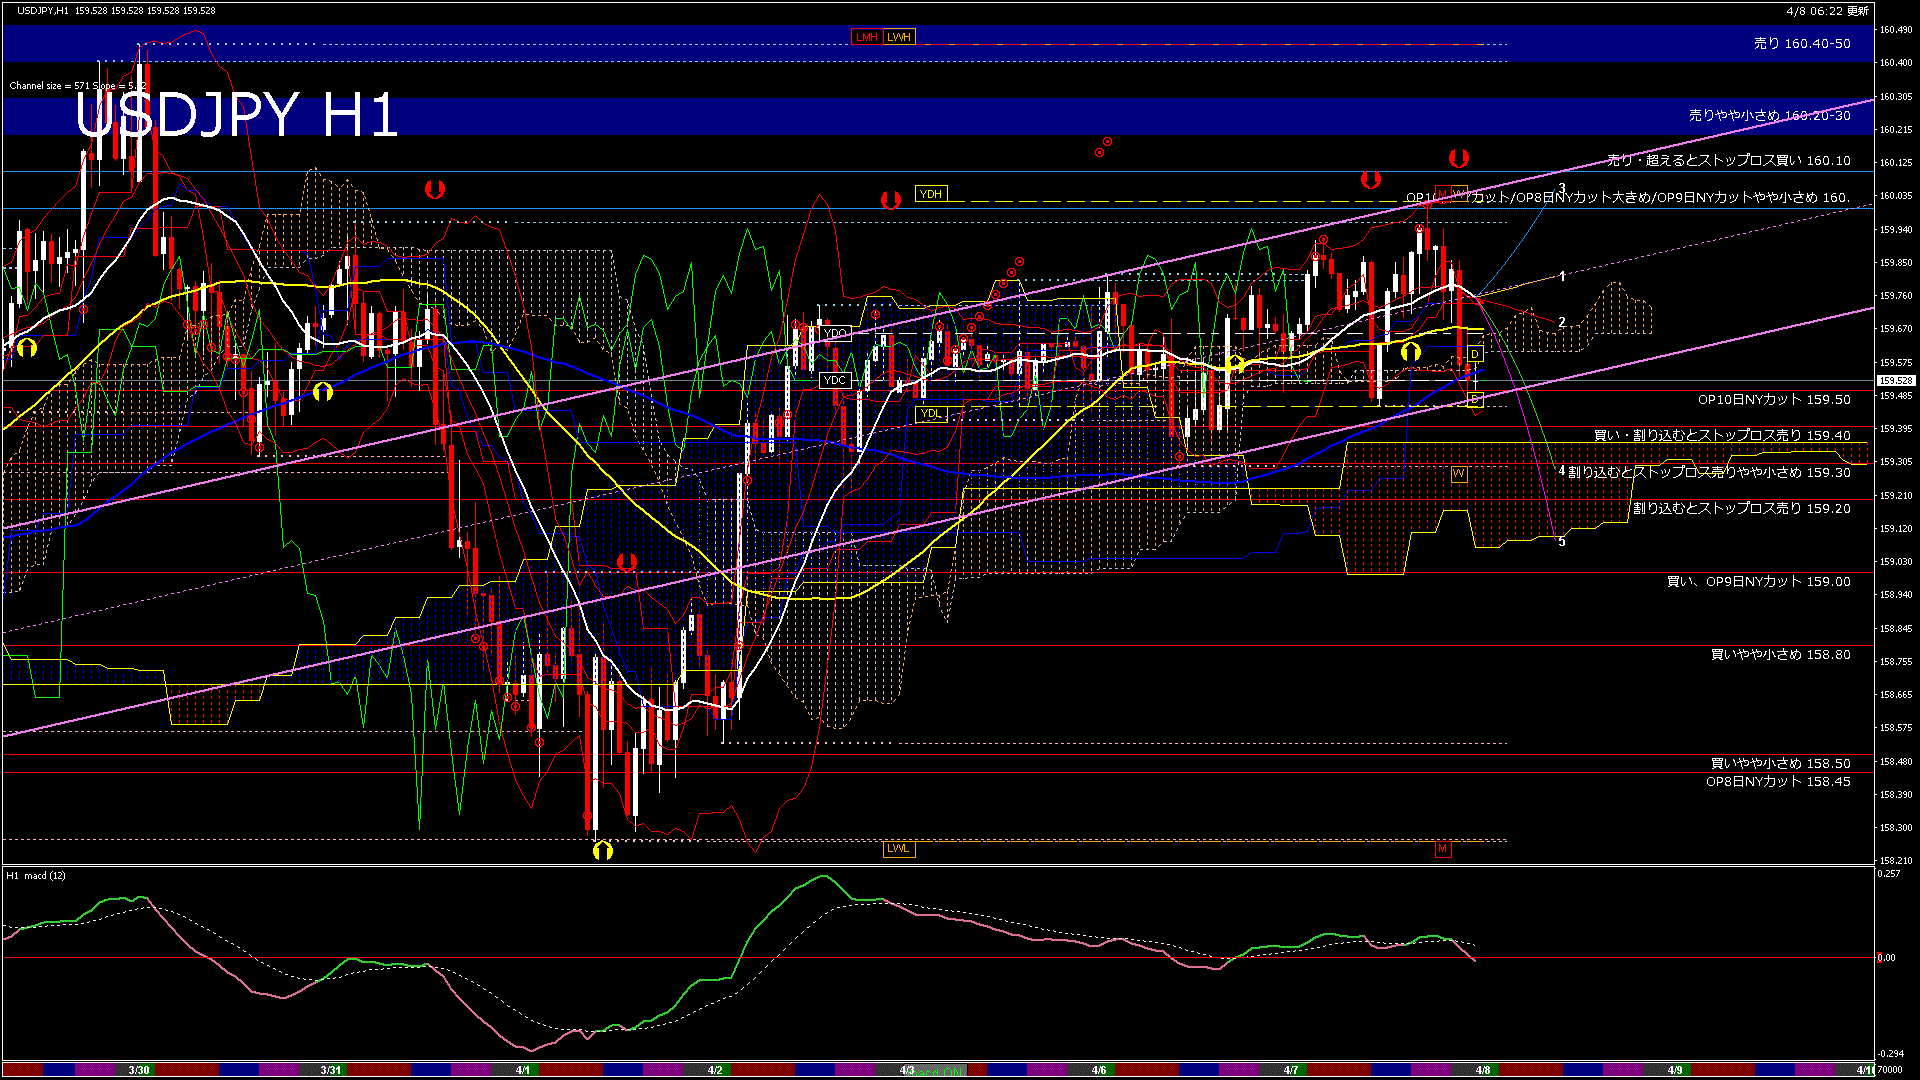Screen dimensions: 1920x1080
Task: Click the YDL yesterday-low label box
Action: [930, 415]
